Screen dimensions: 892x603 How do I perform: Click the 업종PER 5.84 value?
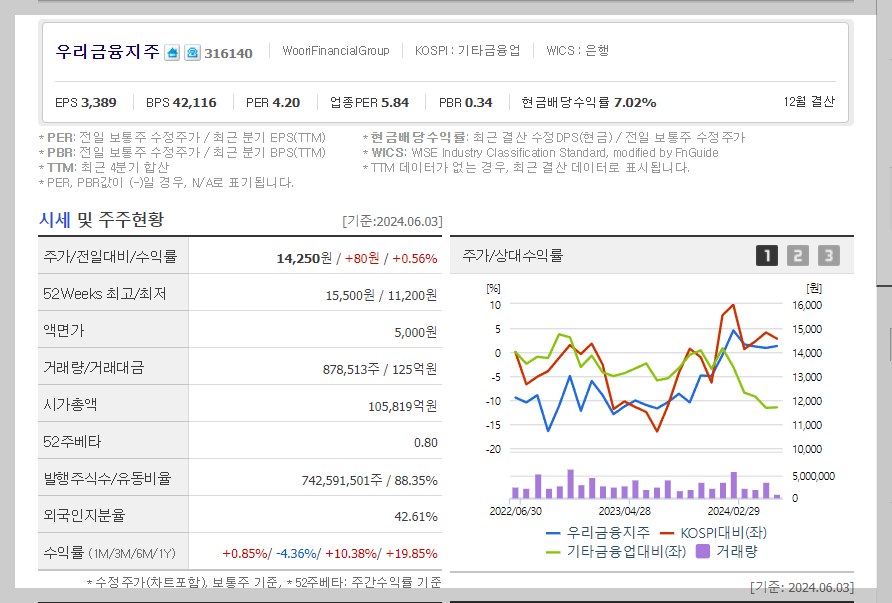point(369,102)
